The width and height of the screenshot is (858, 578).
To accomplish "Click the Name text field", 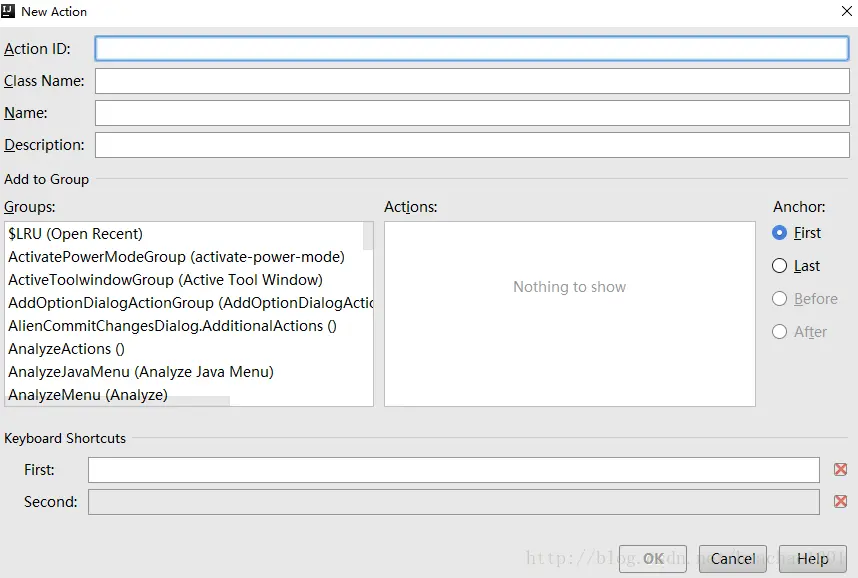I will (472, 113).
